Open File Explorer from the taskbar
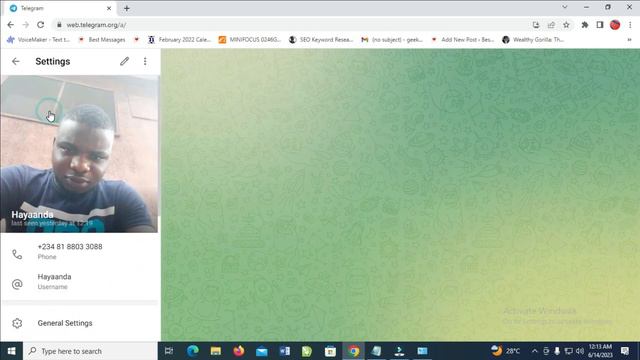Screen dimensions: 640x360 [x=216, y=351]
